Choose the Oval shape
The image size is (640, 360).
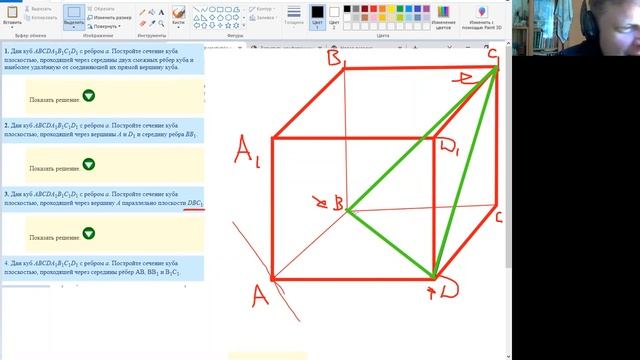[x=212, y=9]
